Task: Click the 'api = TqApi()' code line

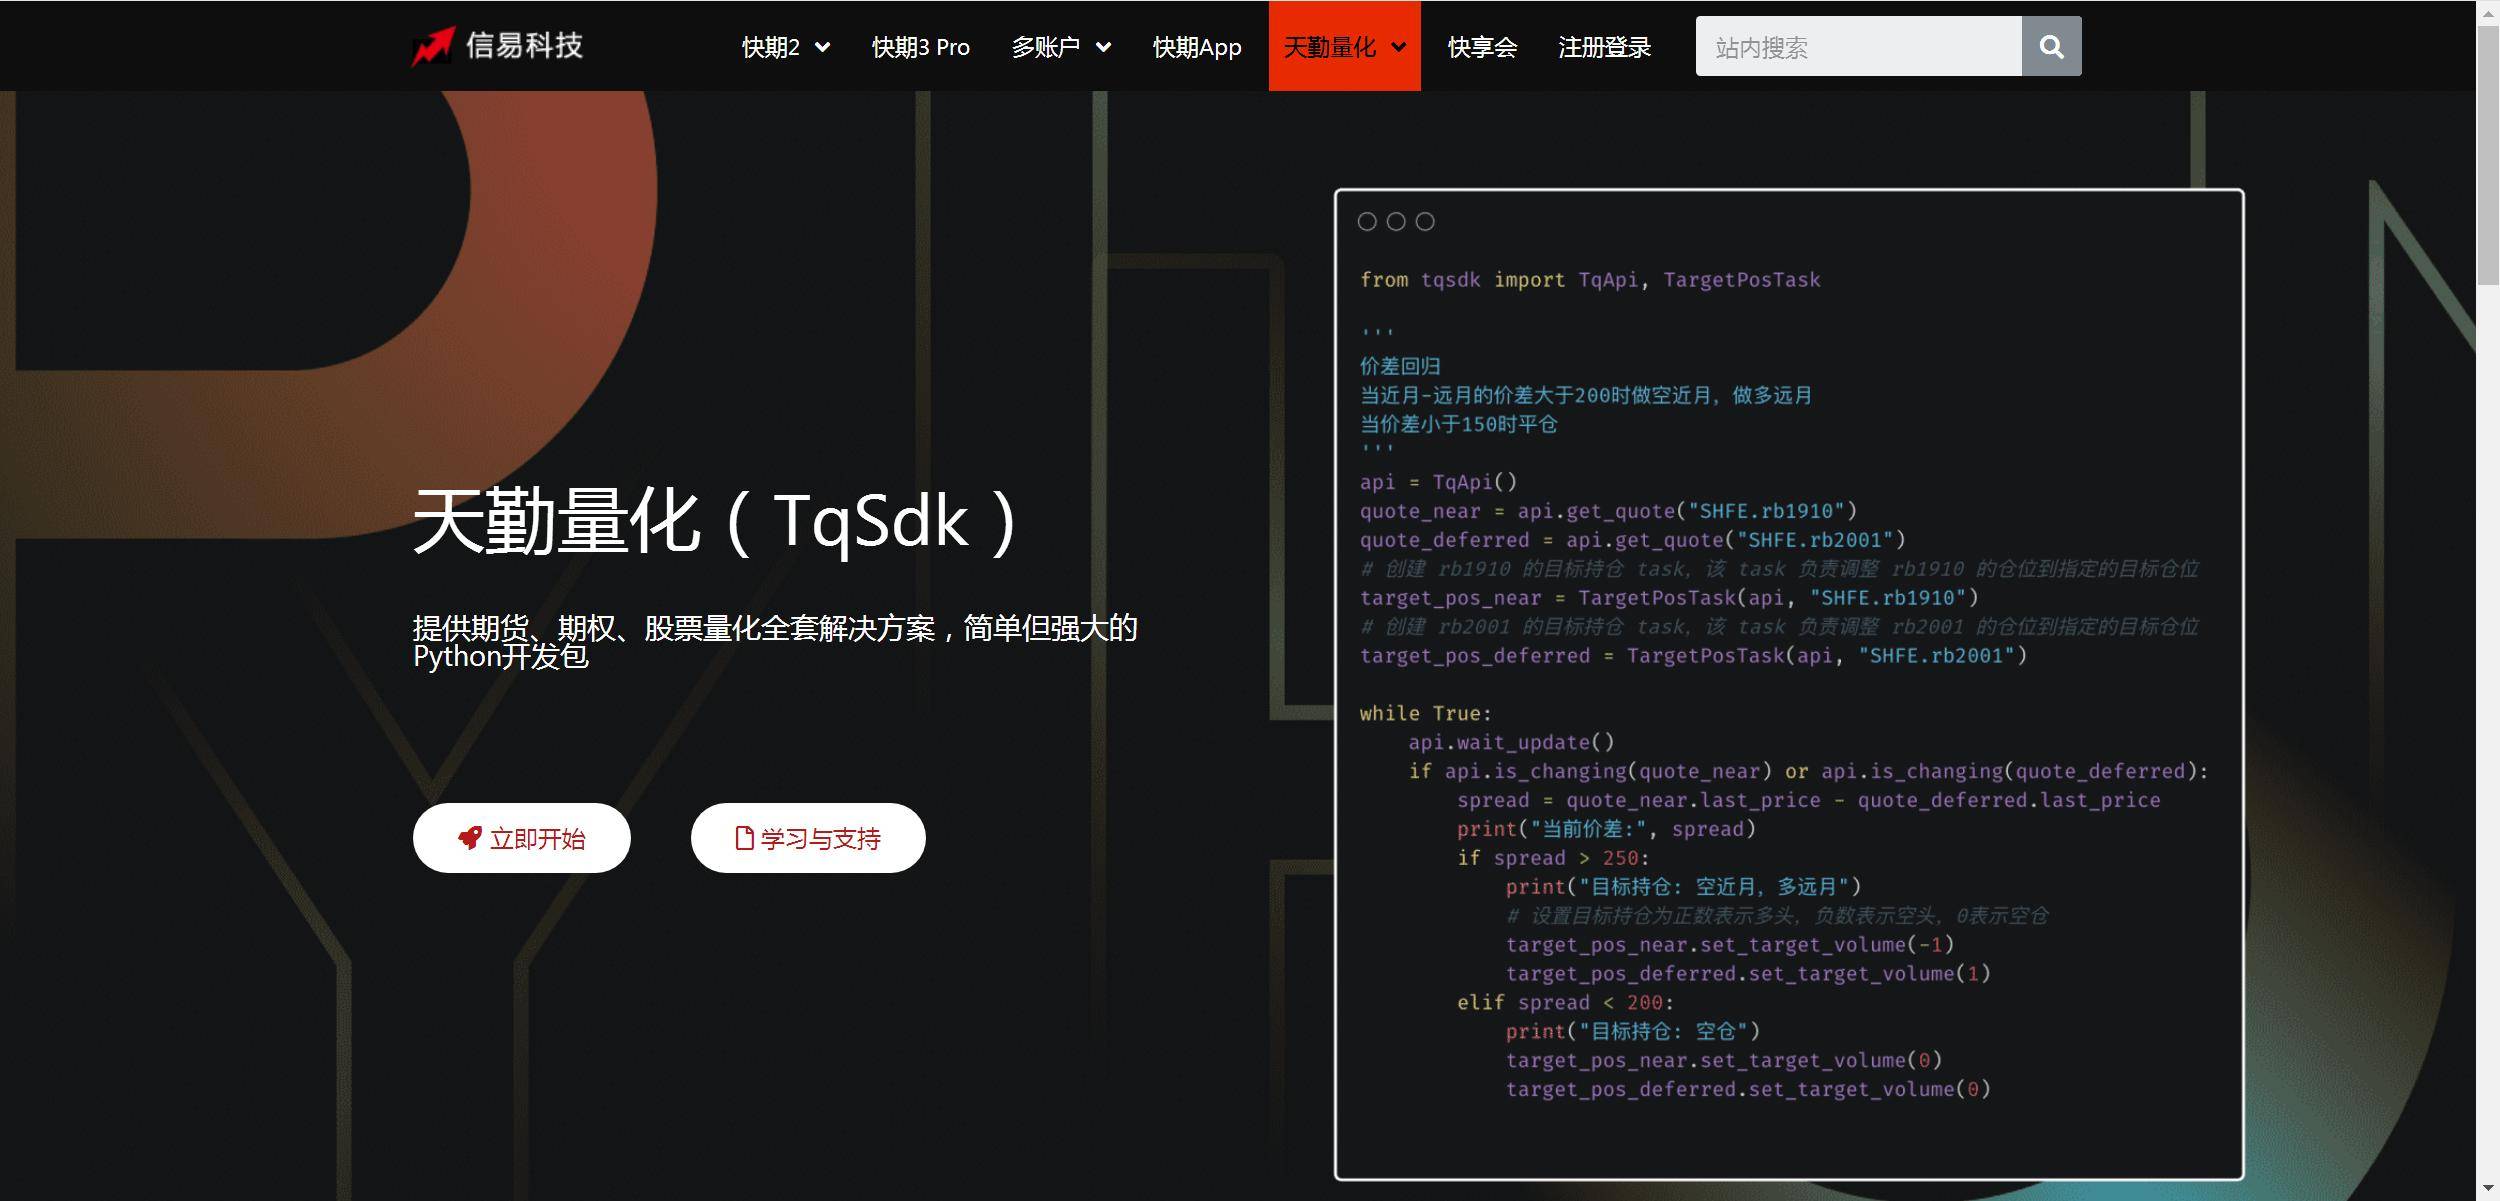Action: [1438, 482]
